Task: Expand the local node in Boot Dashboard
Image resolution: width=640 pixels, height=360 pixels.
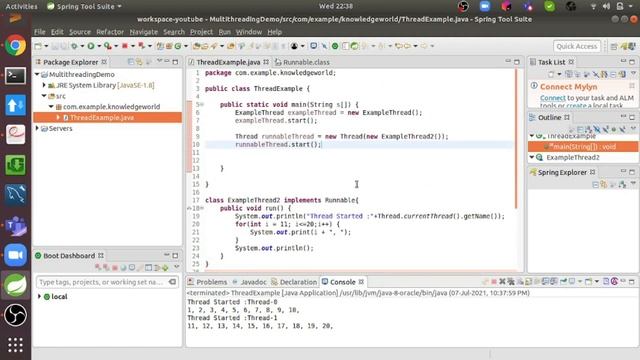Action: click(x=39, y=296)
